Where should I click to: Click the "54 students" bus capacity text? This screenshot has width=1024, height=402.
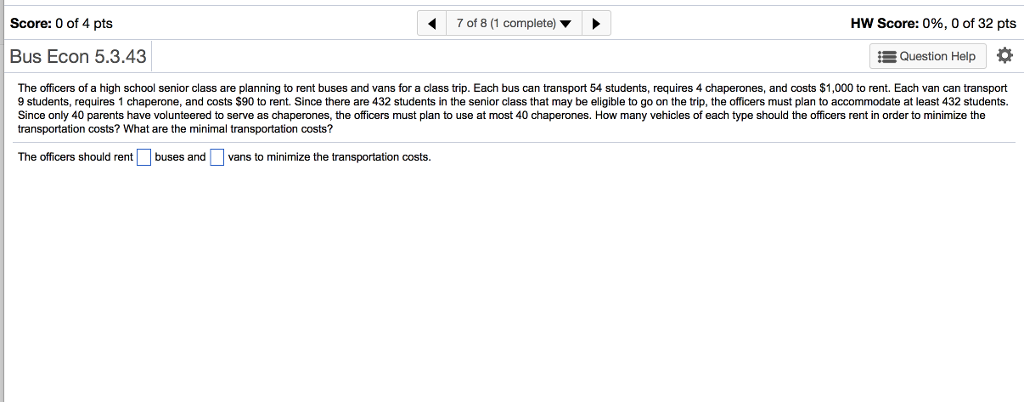pyautogui.click(x=618, y=88)
